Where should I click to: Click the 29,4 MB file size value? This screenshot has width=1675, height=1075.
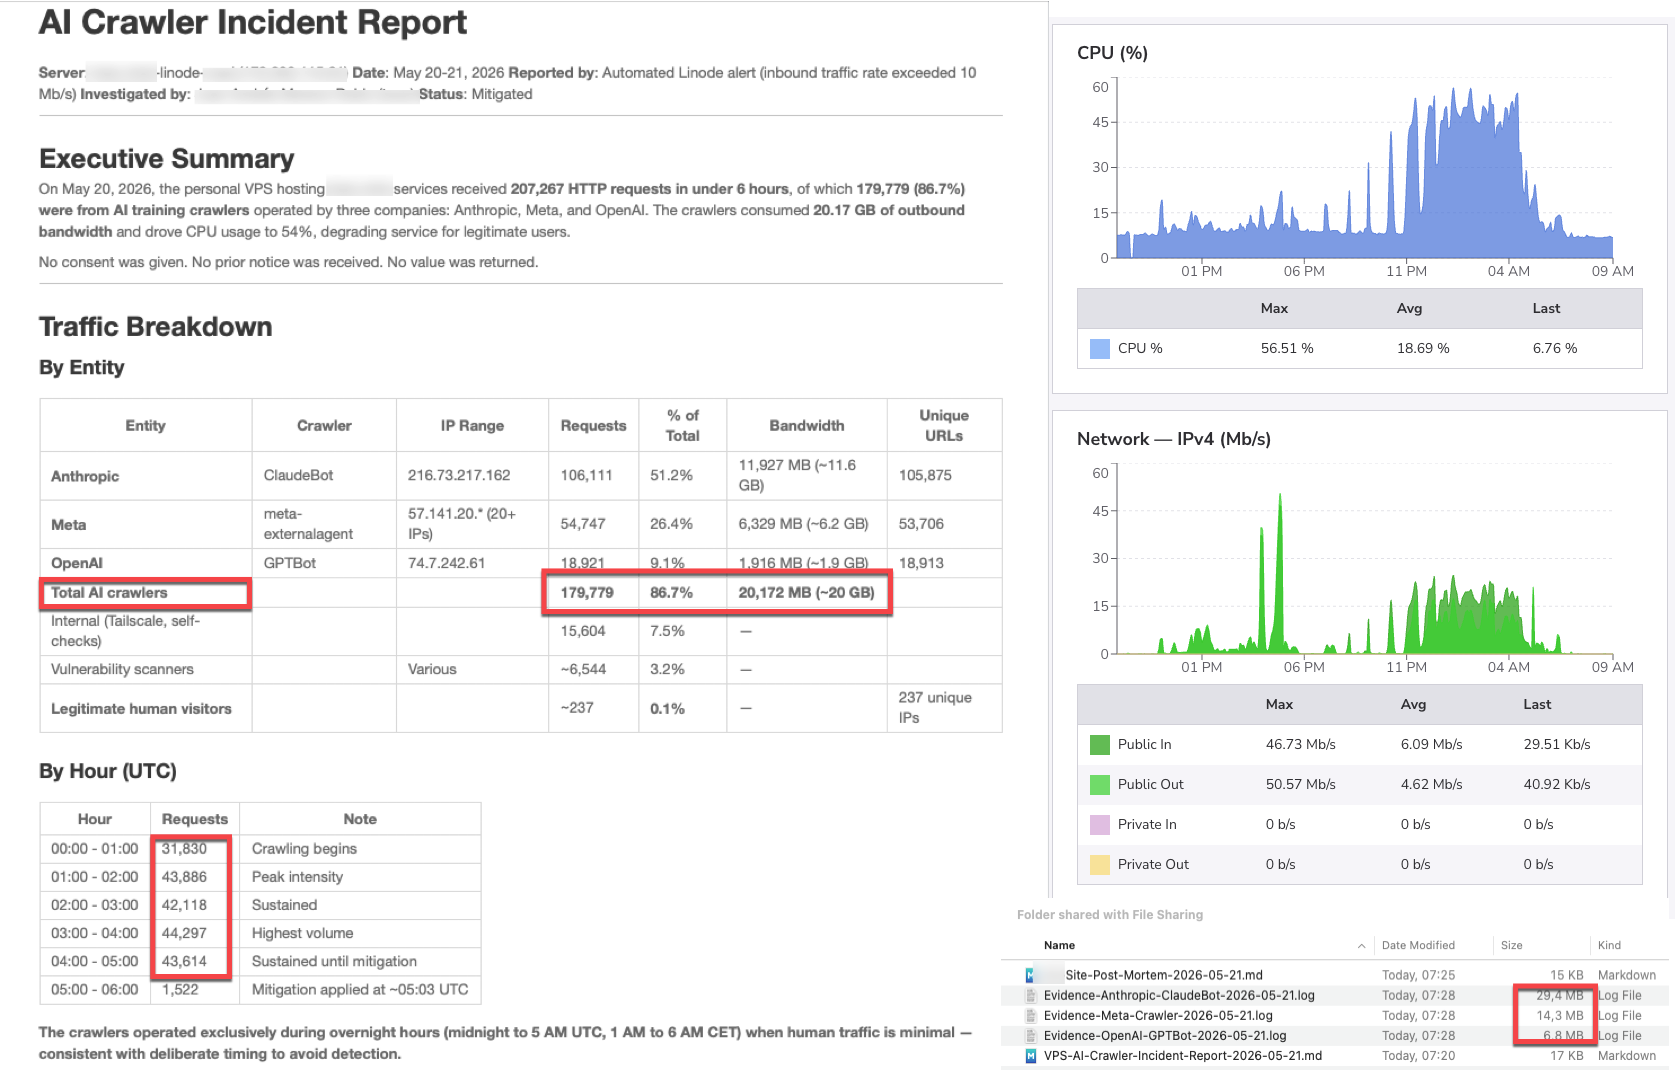pyautogui.click(x=1560, y=995)
